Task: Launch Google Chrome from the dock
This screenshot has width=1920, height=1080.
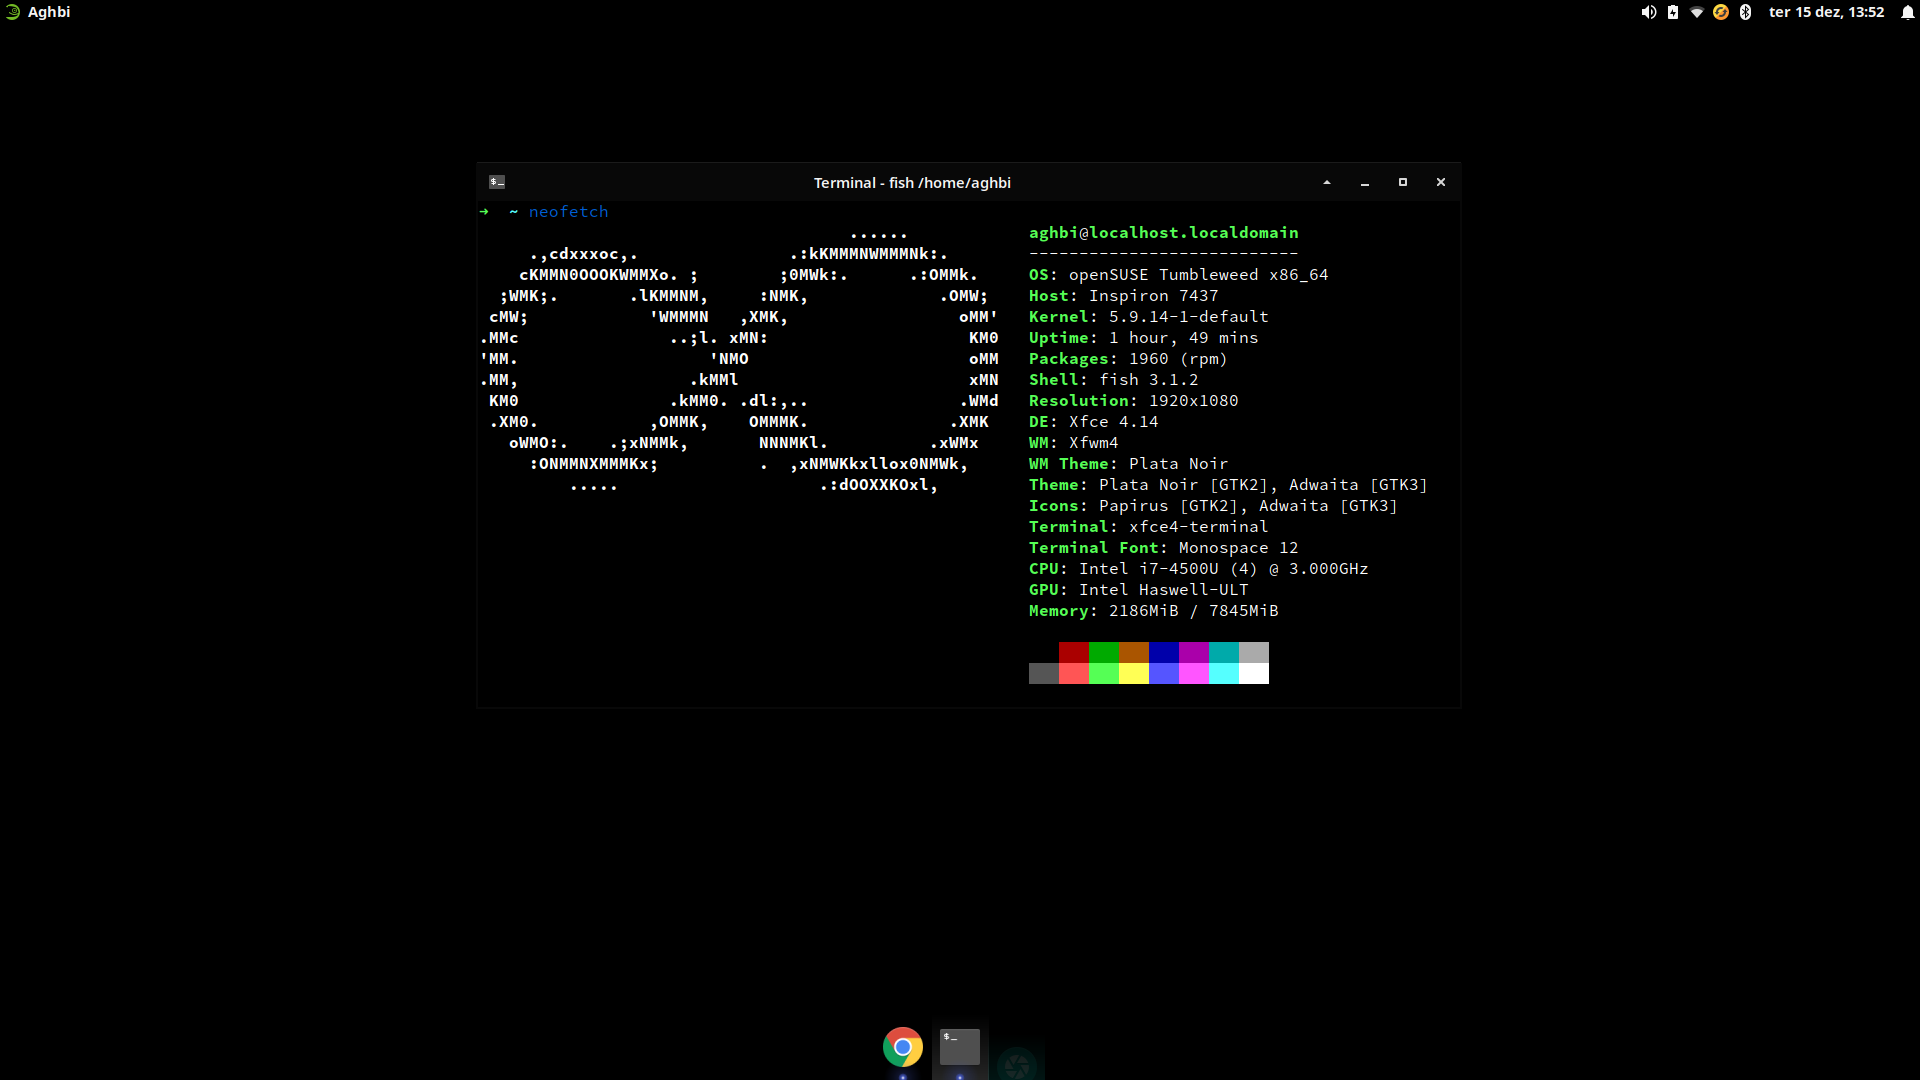Action: 903,1047
